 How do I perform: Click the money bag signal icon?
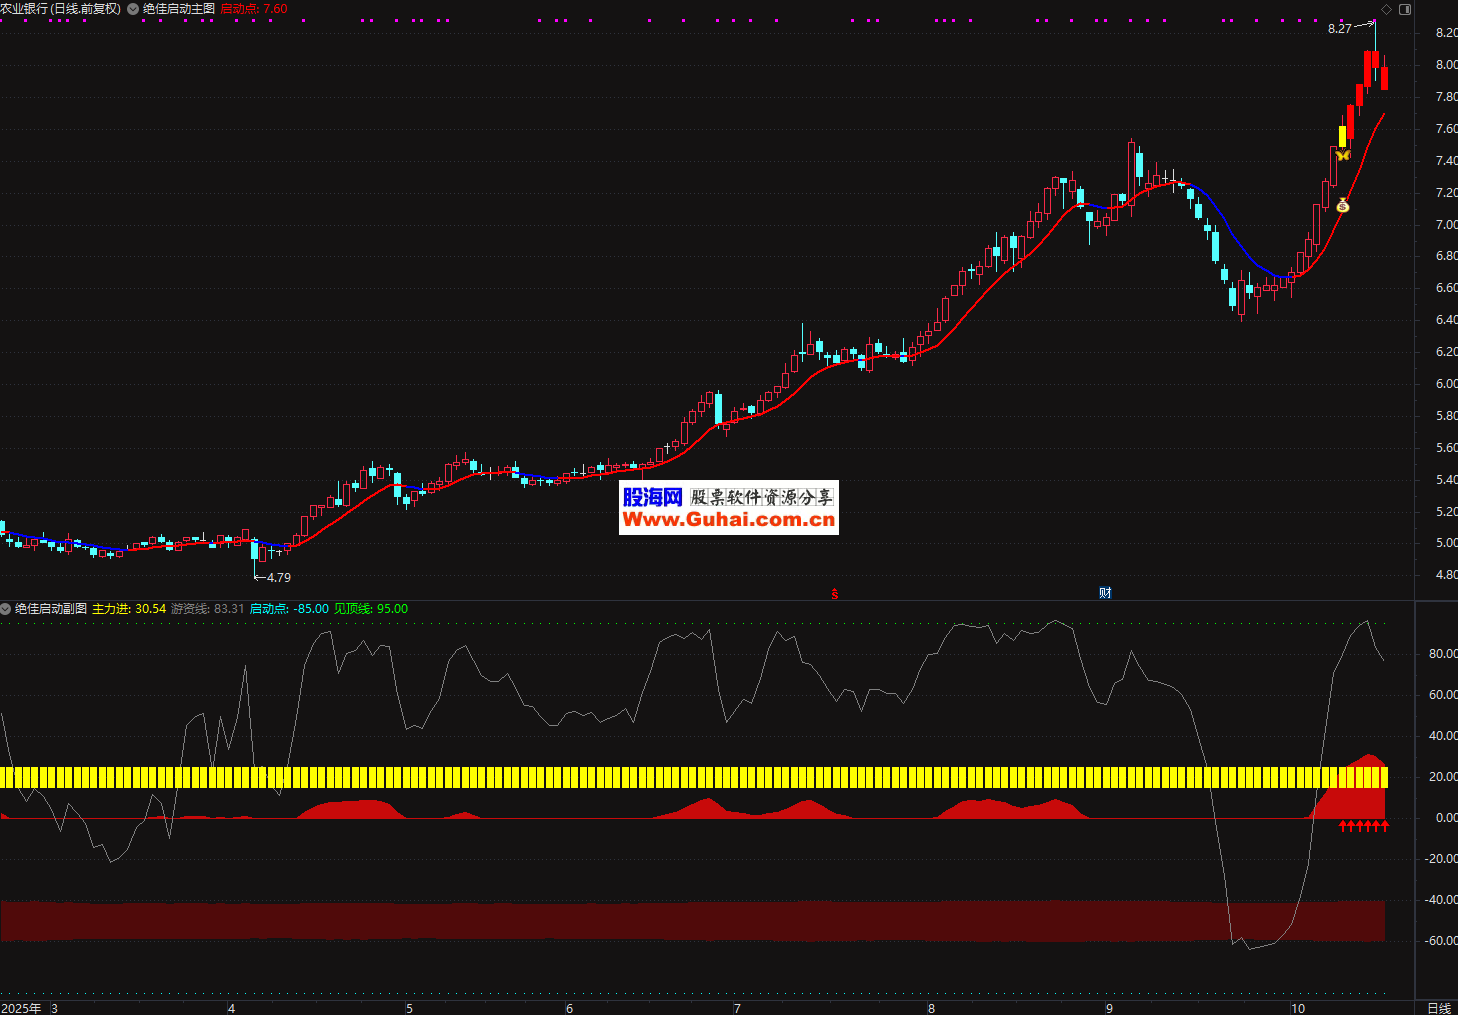1343,205
